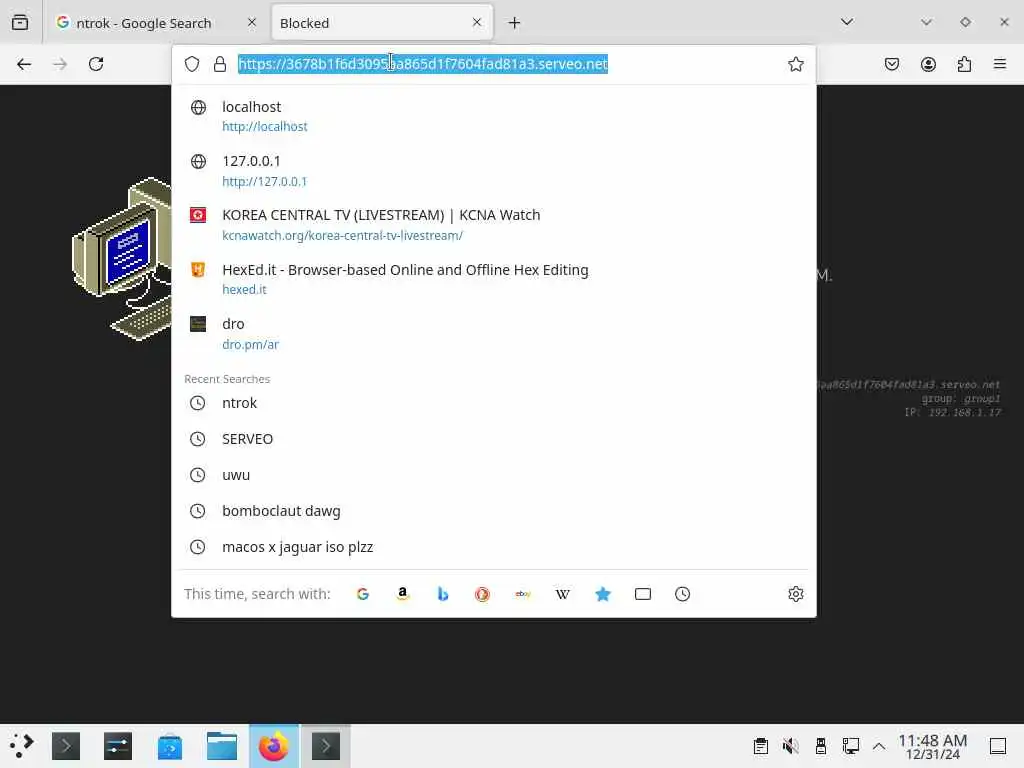Open the dro.pm/ar suggestion
Image resolution: width=1024 pixels, height=768 pixels.
494,333
